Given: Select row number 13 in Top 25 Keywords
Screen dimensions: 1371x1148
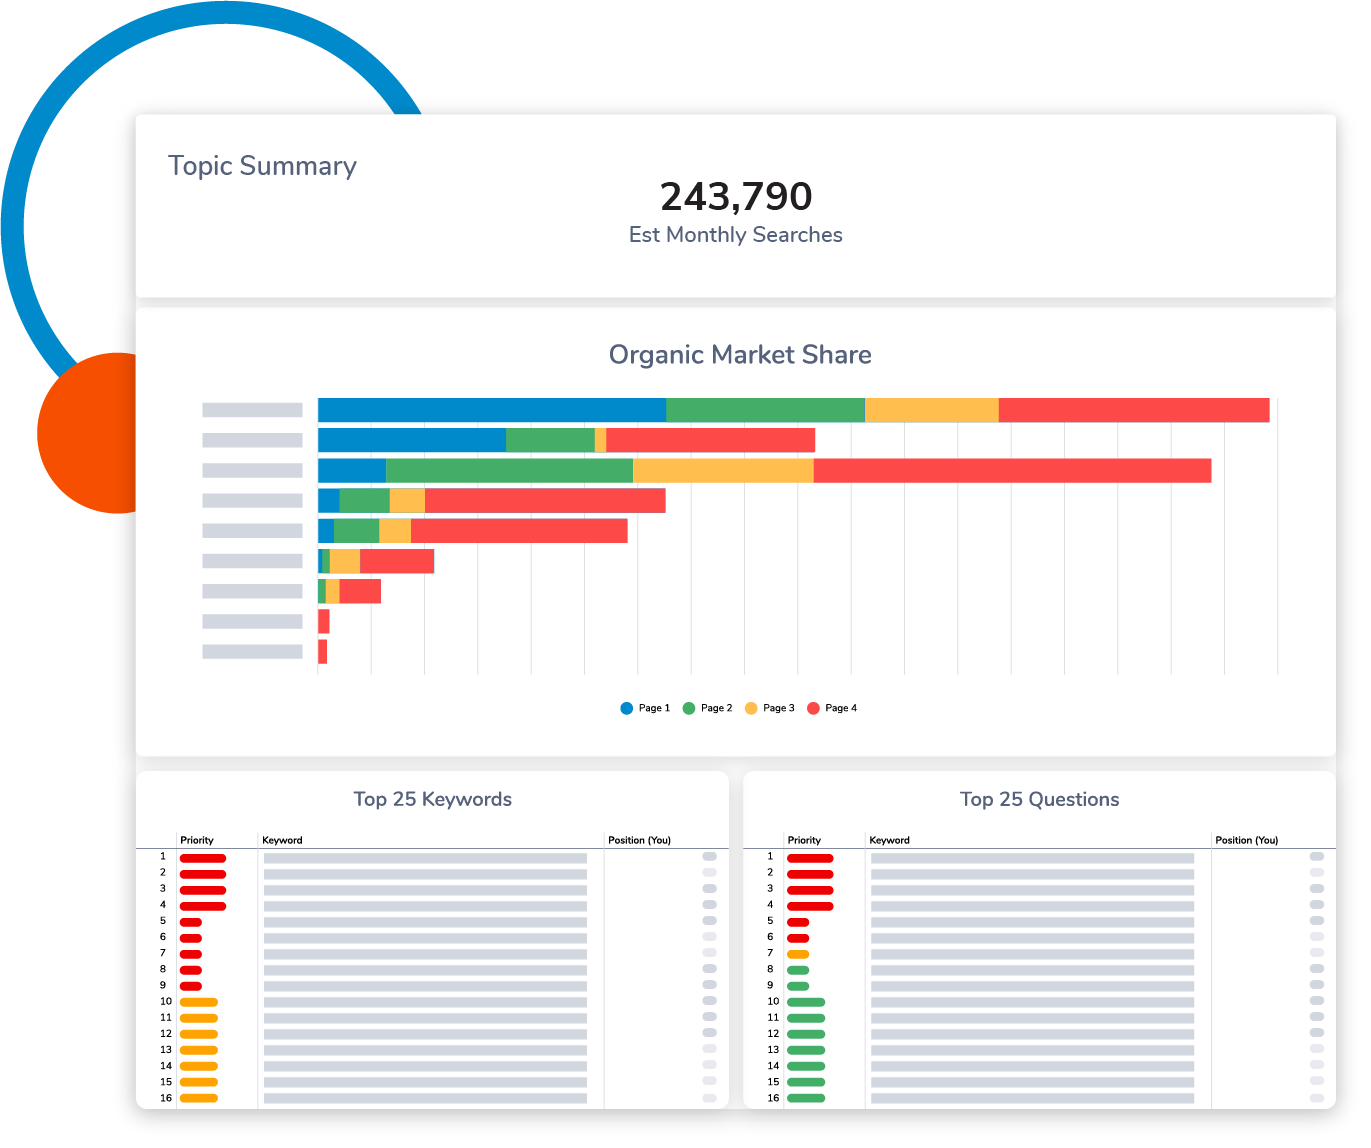Looking at the screenshot, I should click(166, 1050).
